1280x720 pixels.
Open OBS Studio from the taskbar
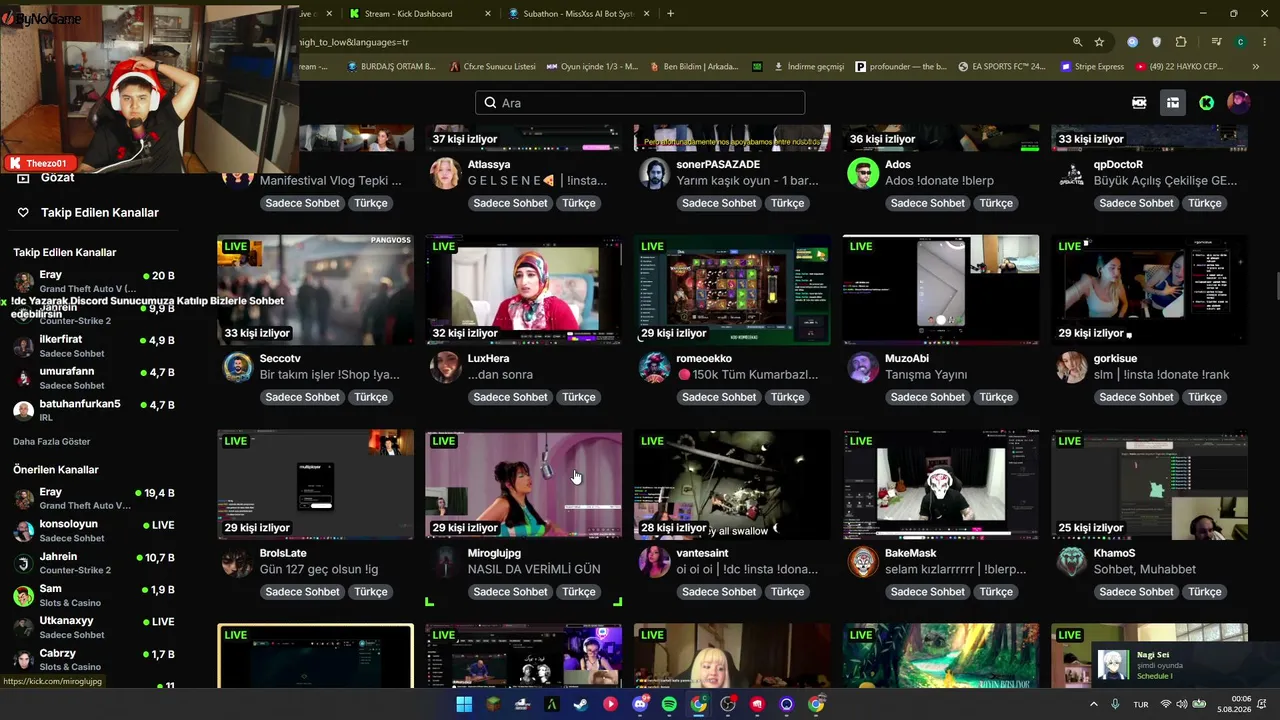[728, 704]
